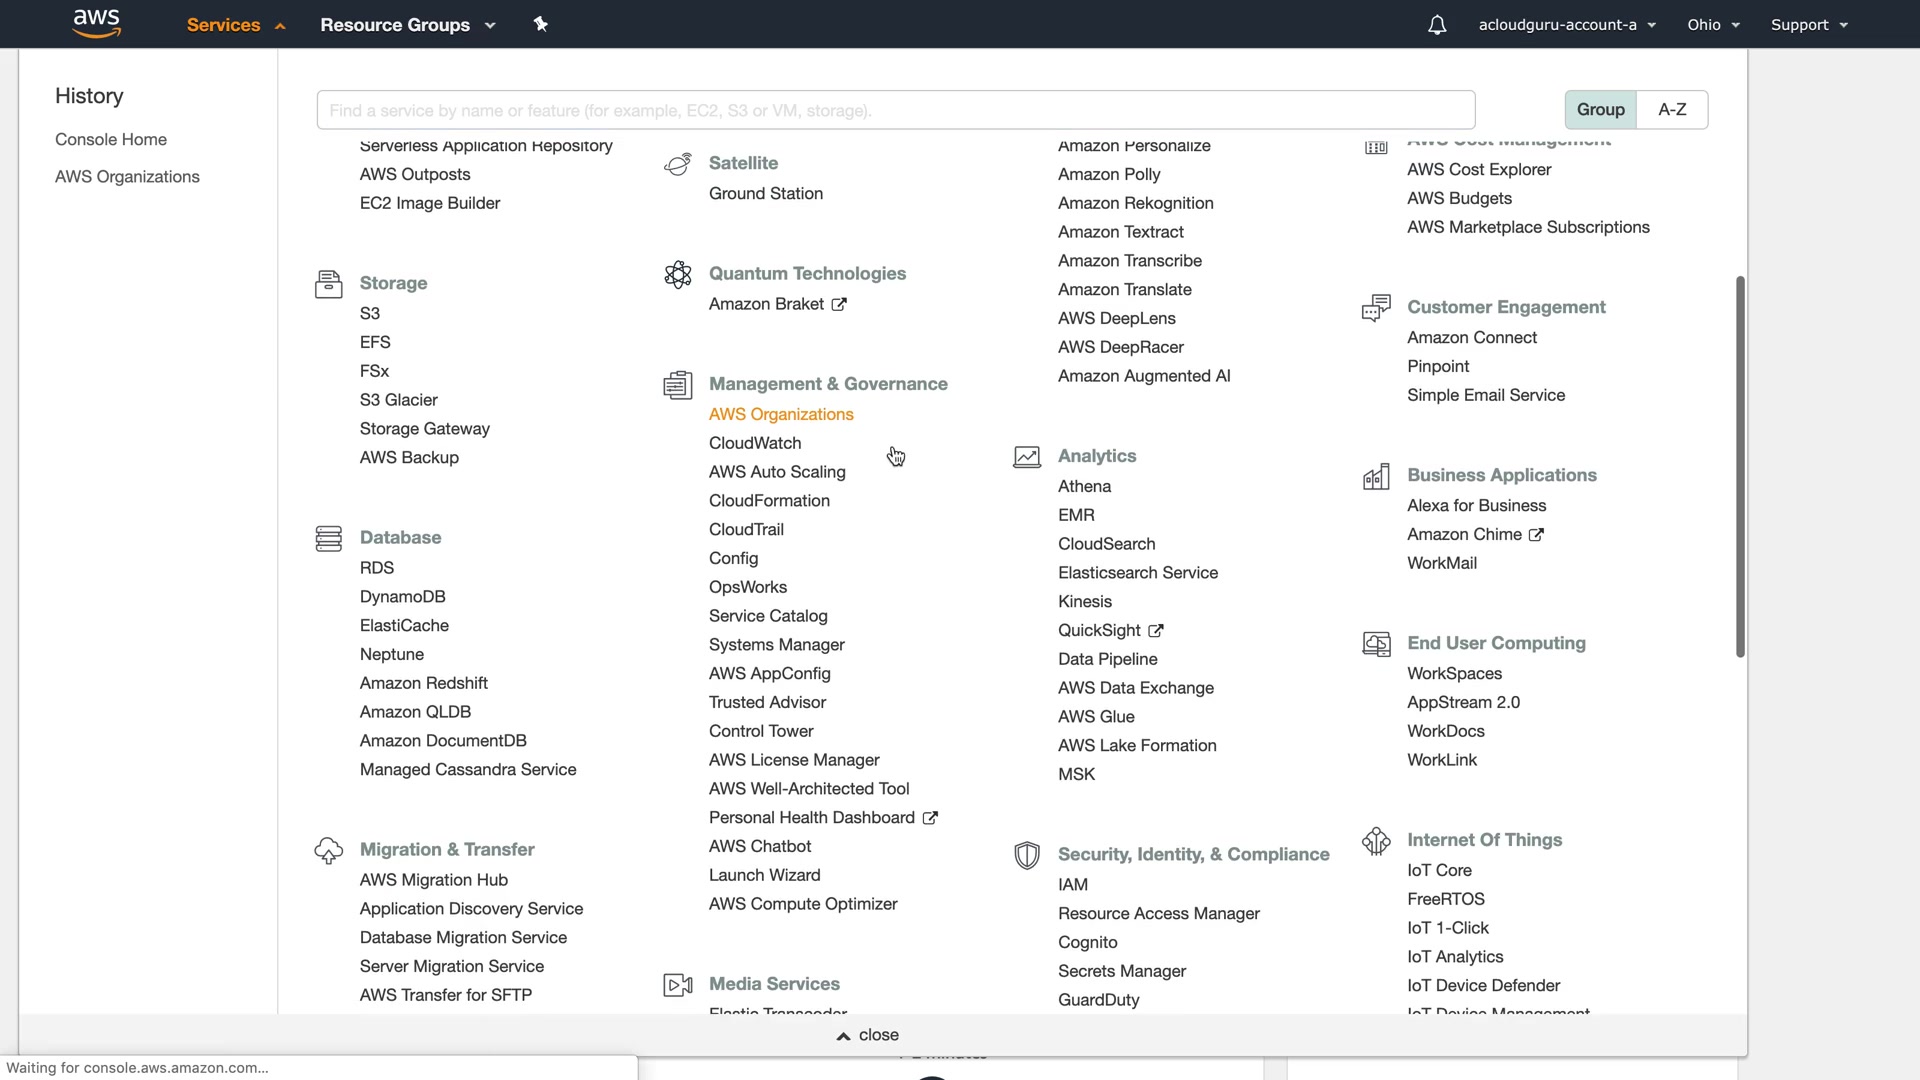This screenshot has height=1080, width=1920.
Task: Open CloudFormation service link
Action: point(769,501)
